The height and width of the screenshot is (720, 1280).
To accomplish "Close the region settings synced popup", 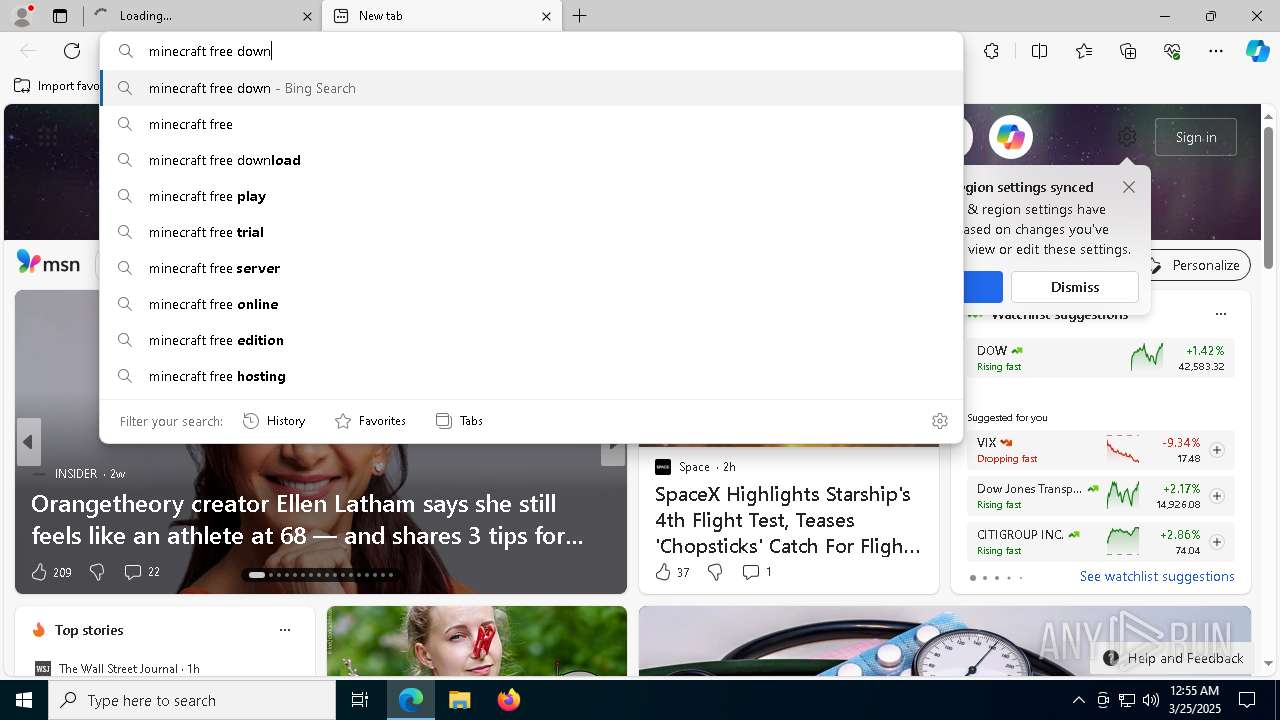I will pyautogui.click(x=1129, y=187).
